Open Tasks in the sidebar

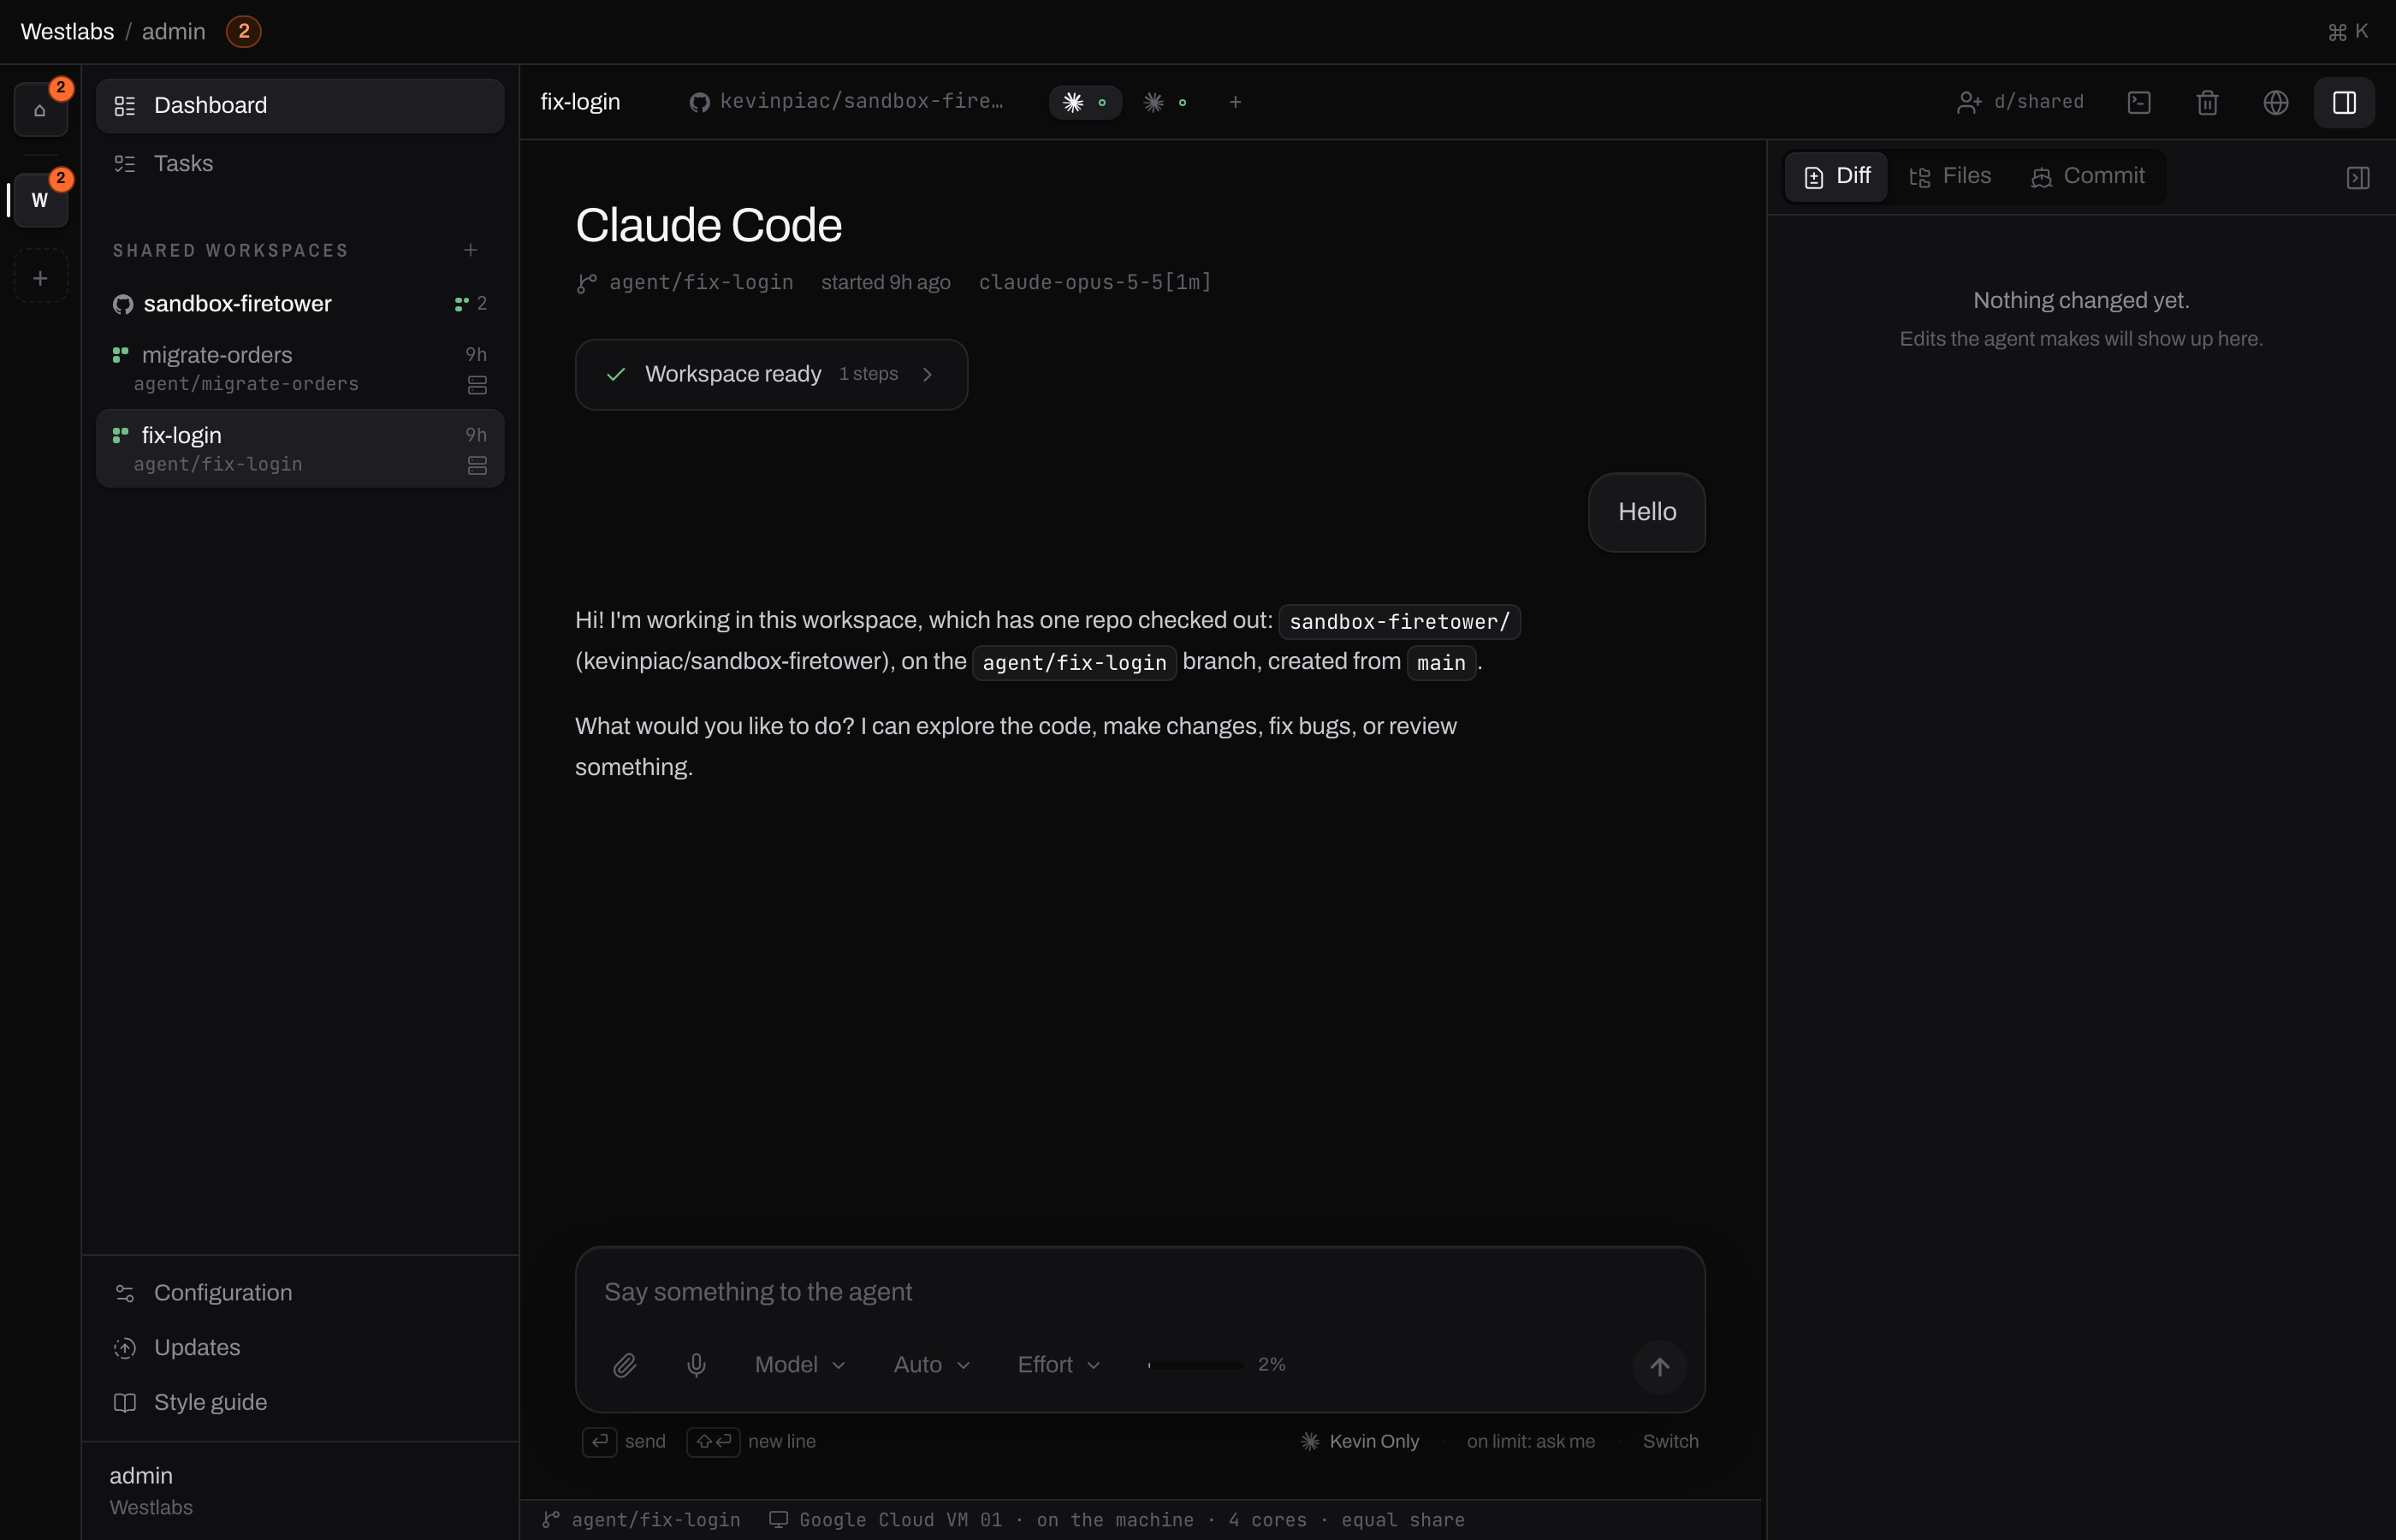[x=300, y=164]
